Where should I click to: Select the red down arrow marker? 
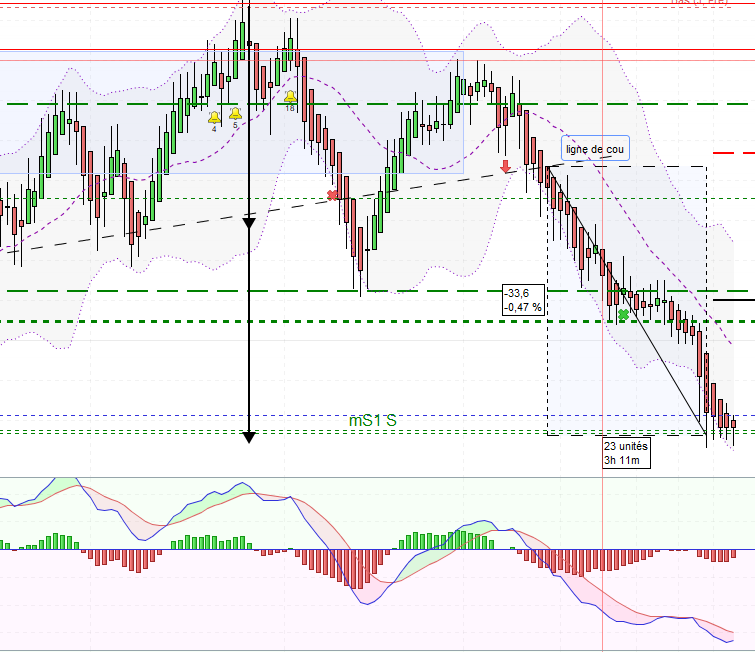click(x=505, y=167)
